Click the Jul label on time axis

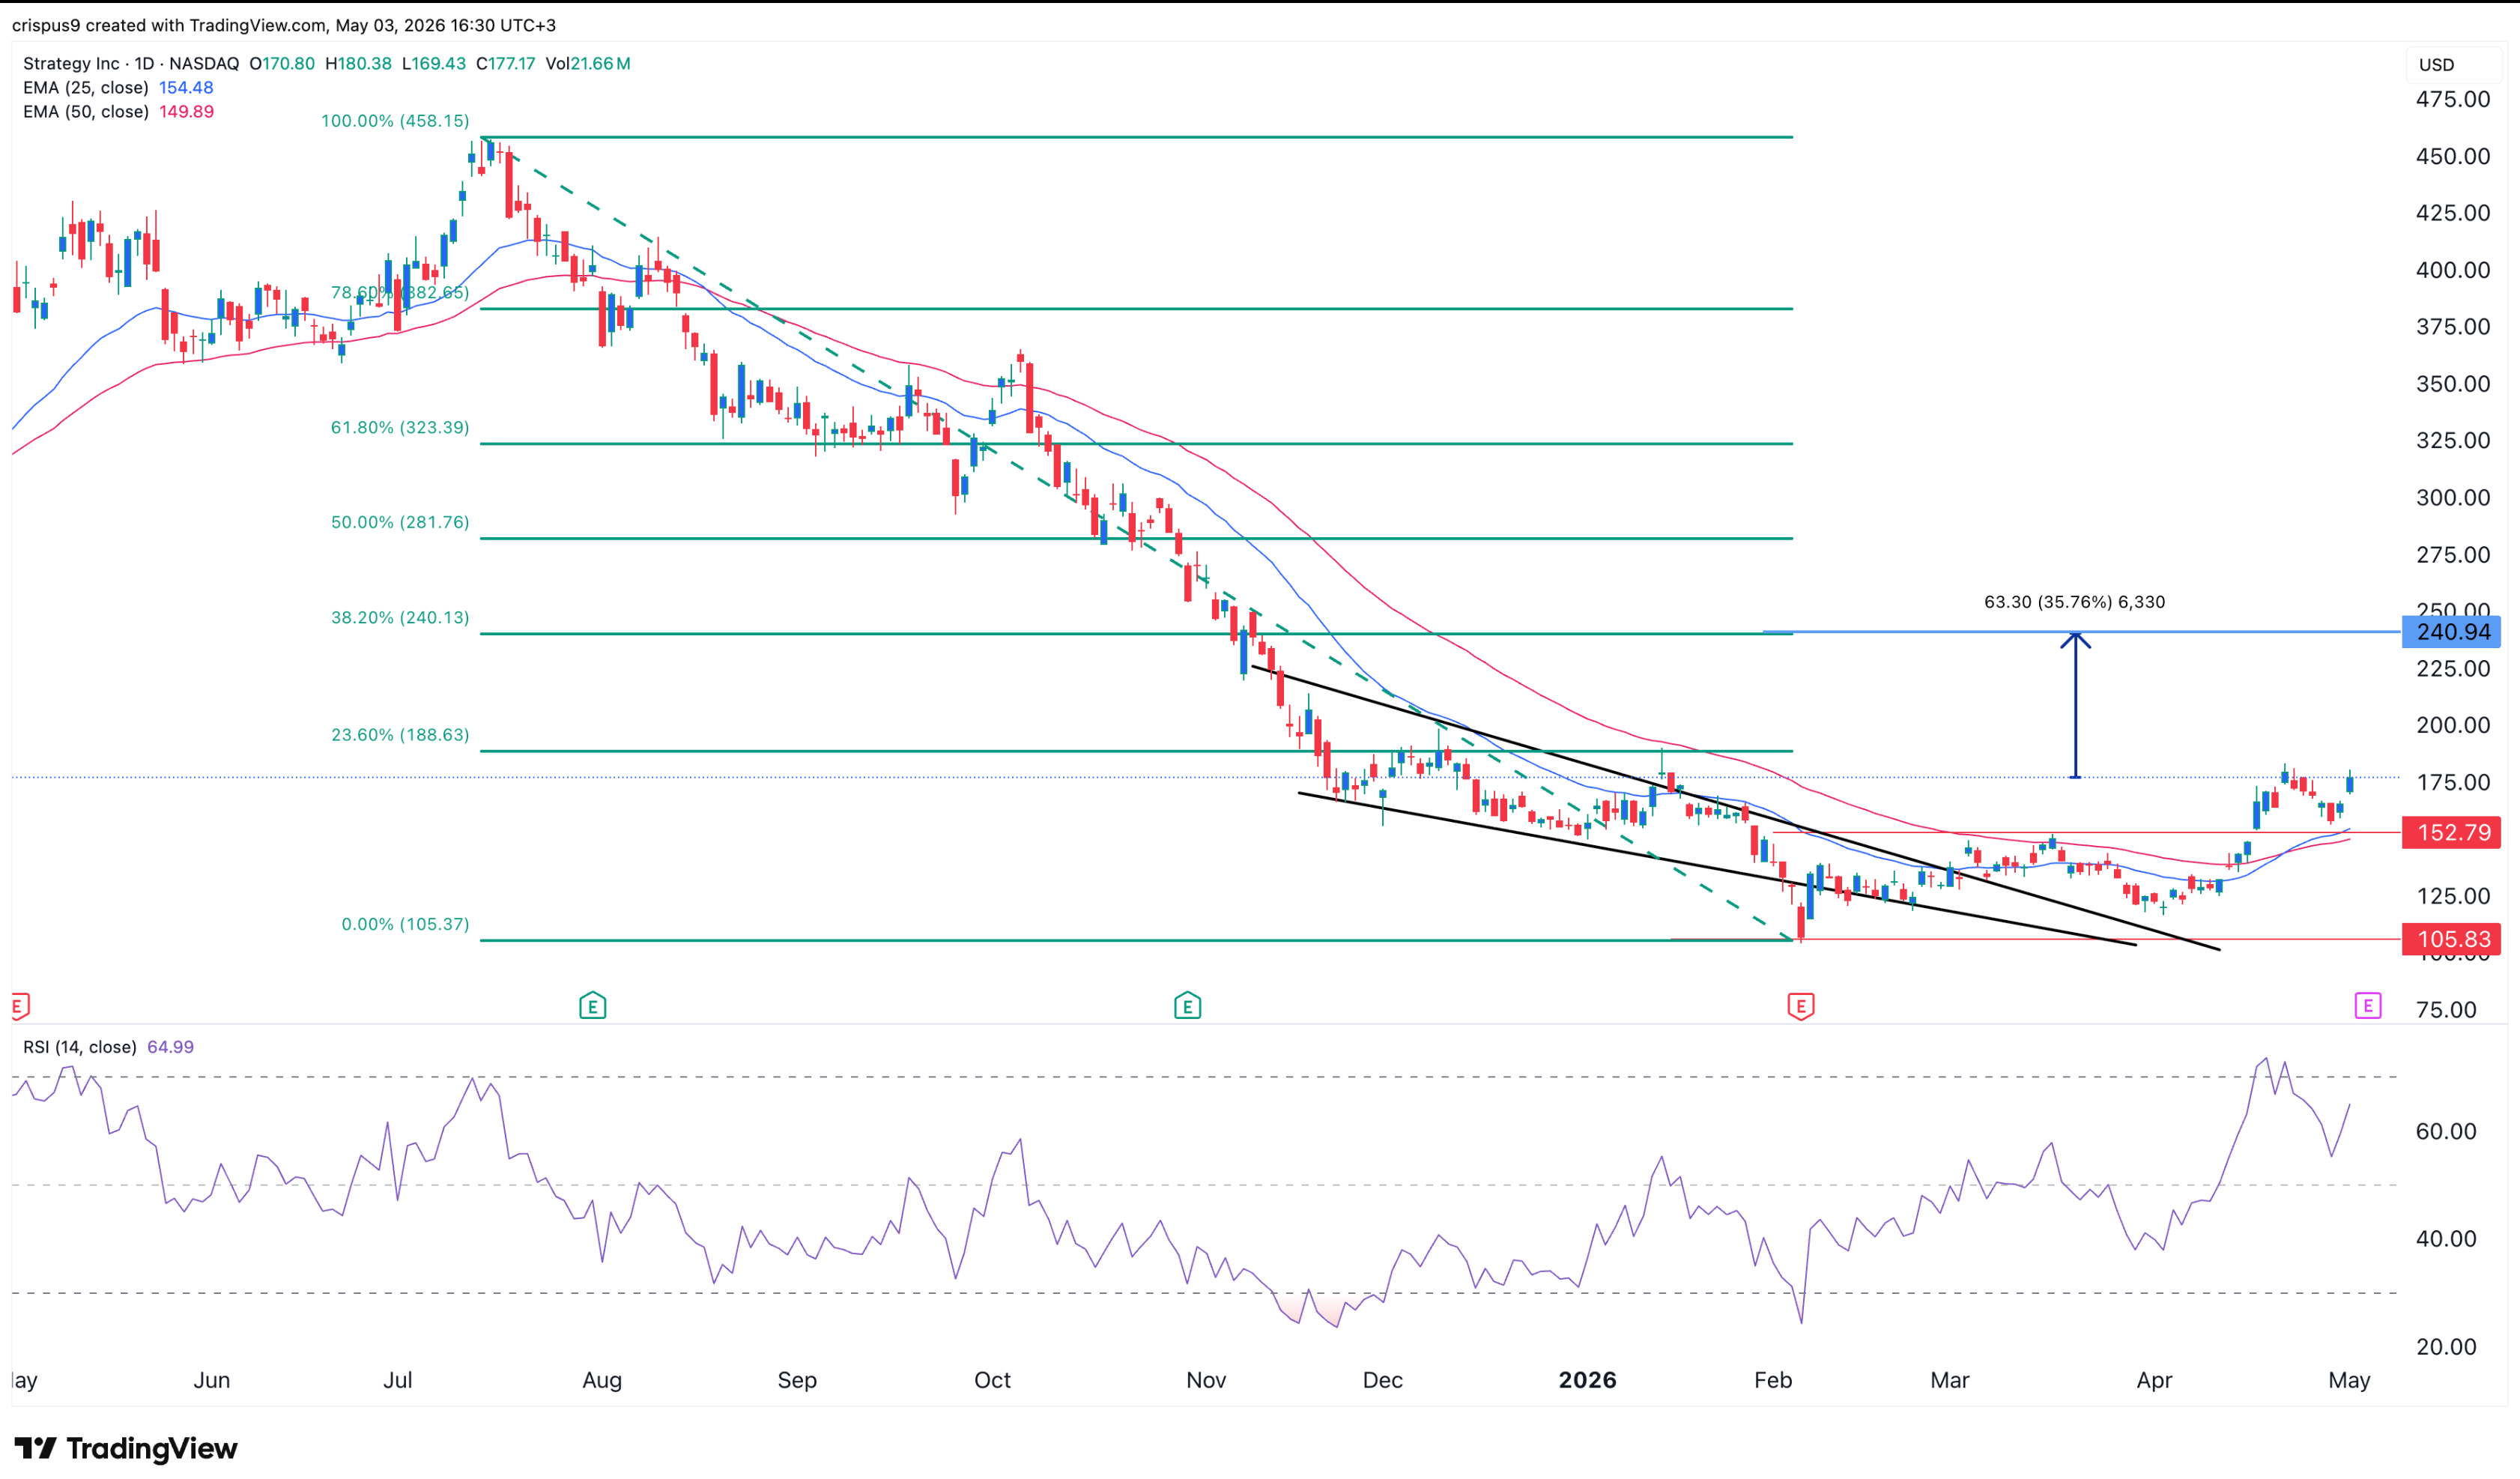(398, 1380)
